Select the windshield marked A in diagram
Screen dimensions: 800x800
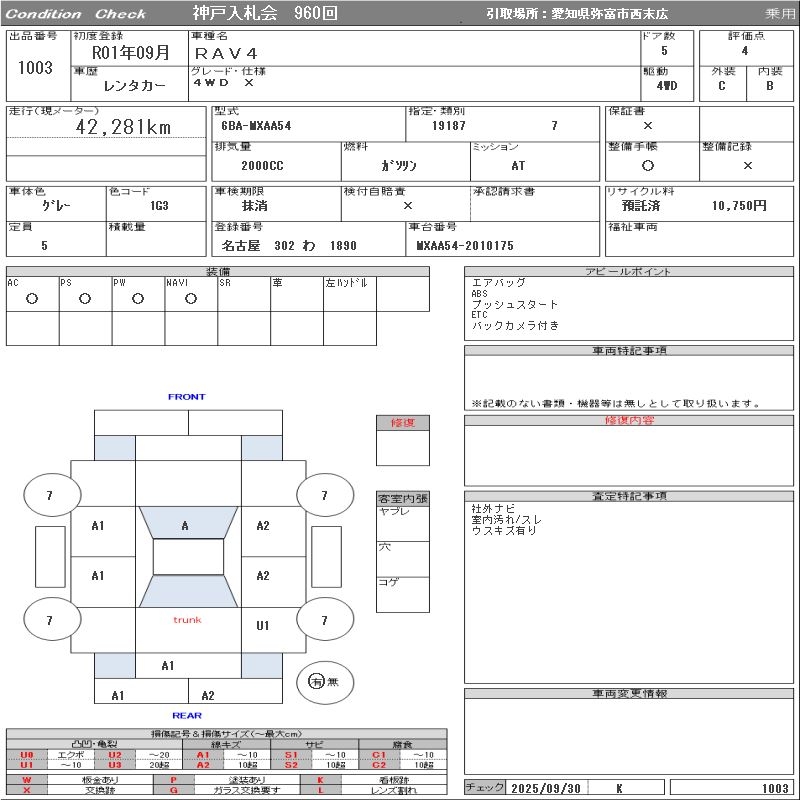pyautogui.click(x=185, y=525)
